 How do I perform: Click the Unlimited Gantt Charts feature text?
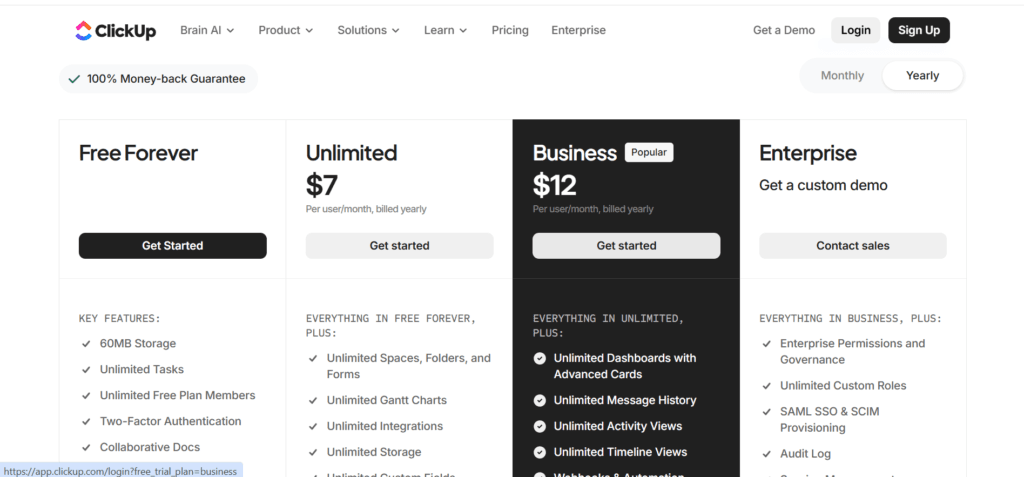387,400
